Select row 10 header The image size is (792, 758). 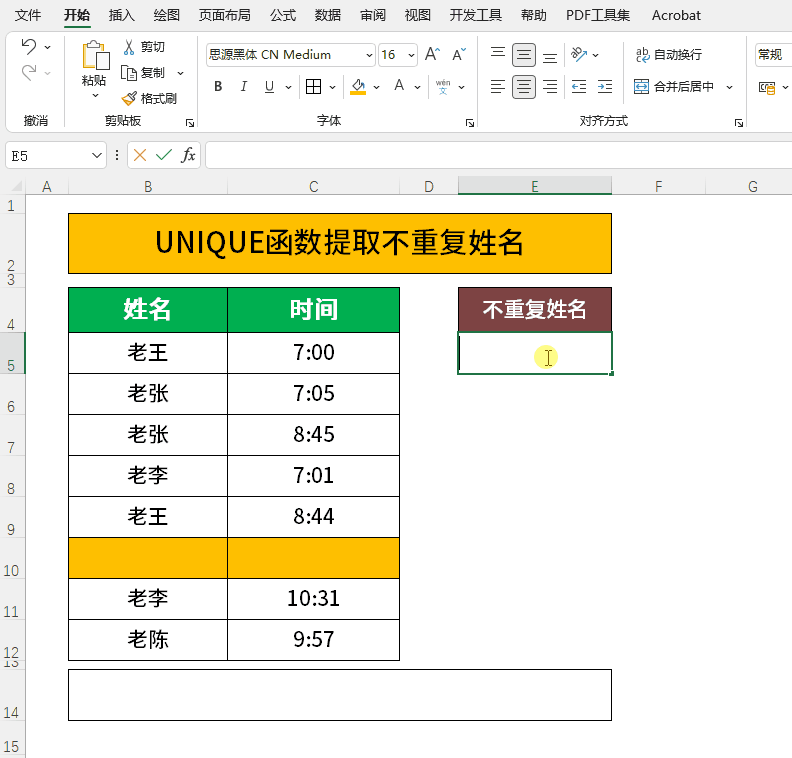point(12,558)
